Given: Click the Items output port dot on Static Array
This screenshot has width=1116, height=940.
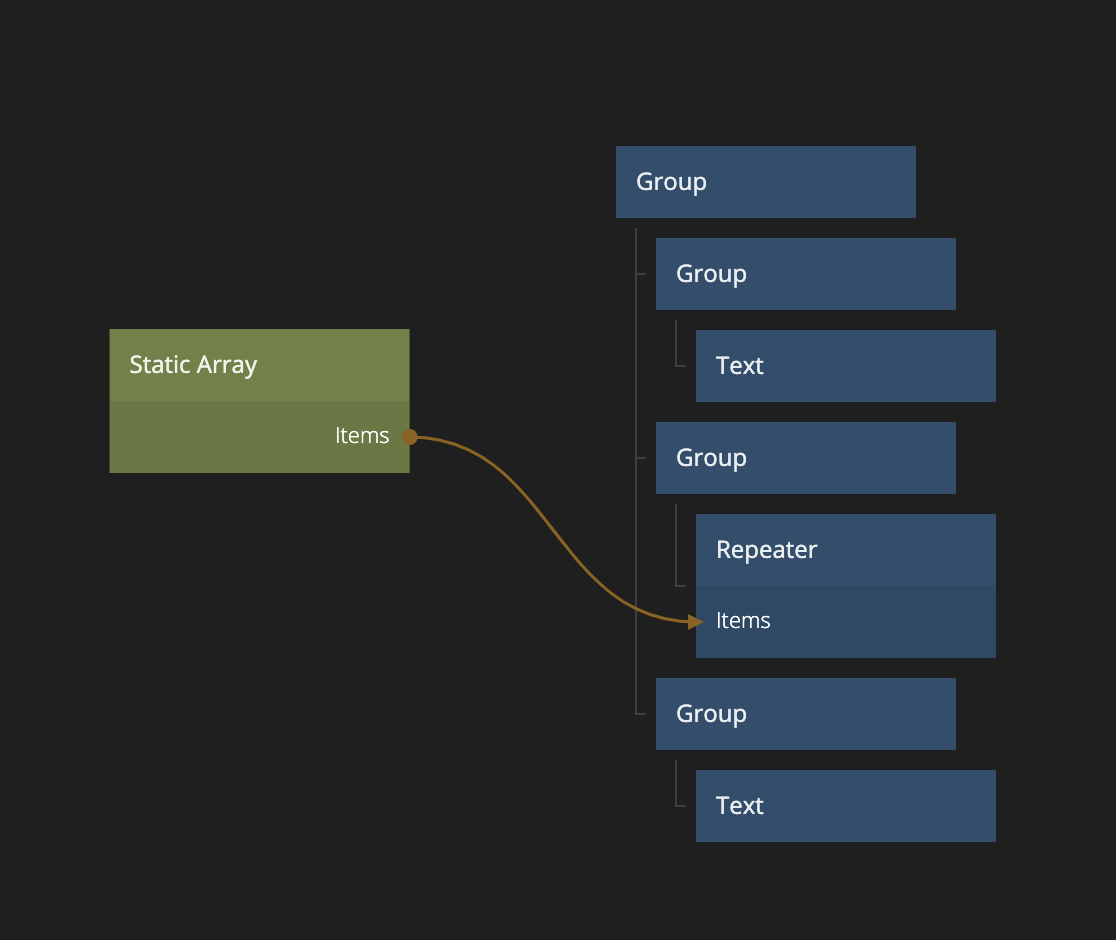Looking at the screenshot, I should pos(409,437).
